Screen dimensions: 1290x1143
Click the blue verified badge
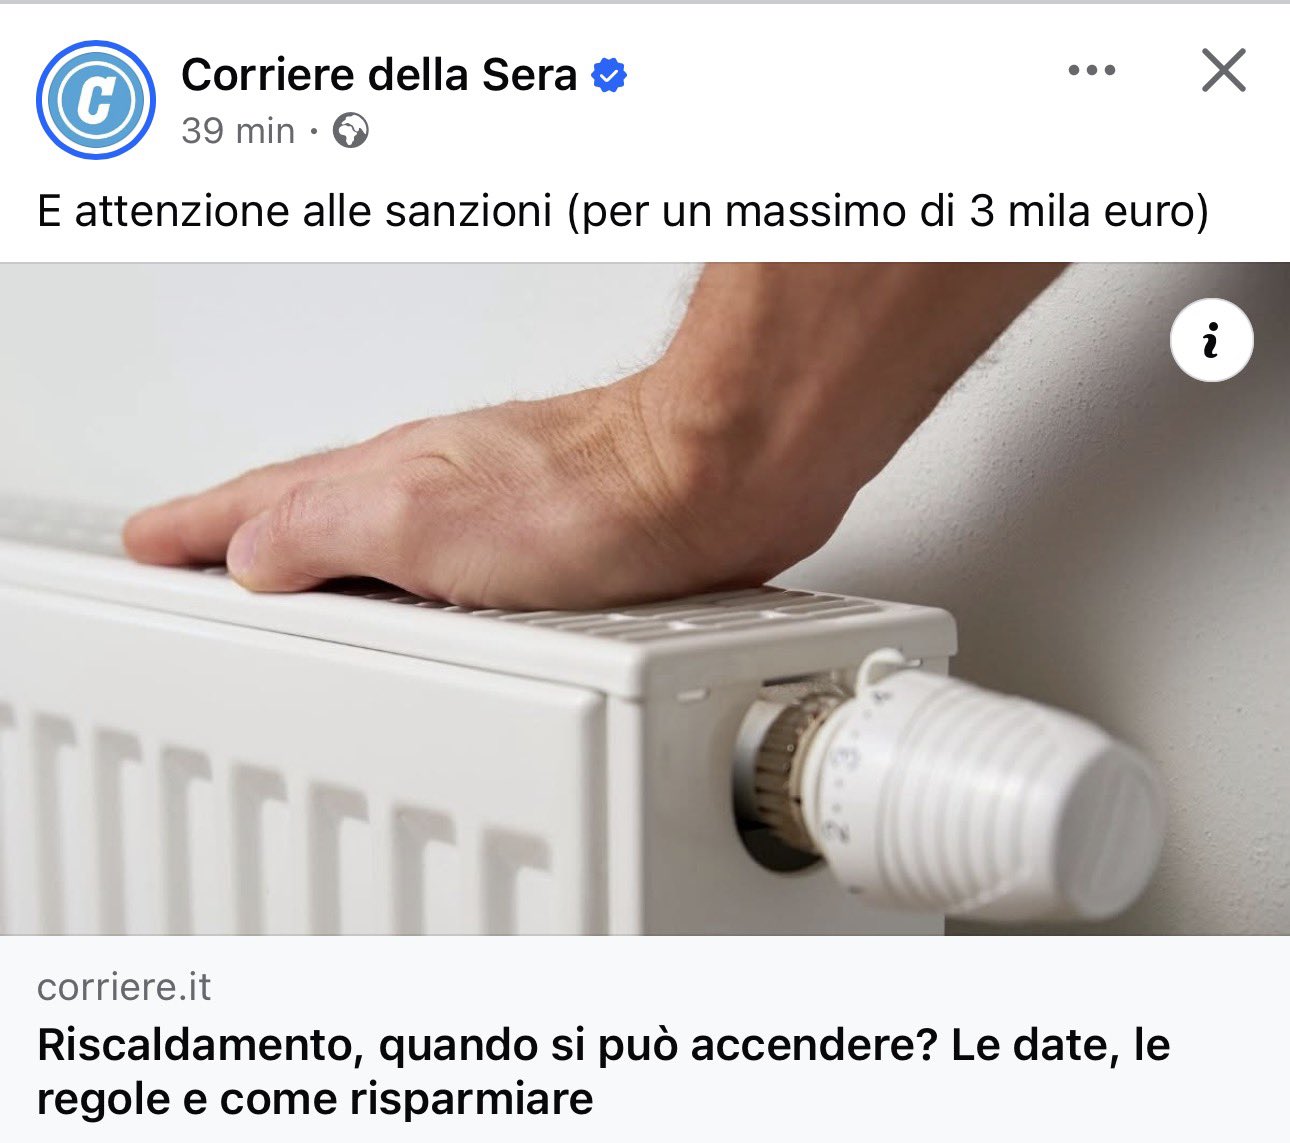[609, 75]
